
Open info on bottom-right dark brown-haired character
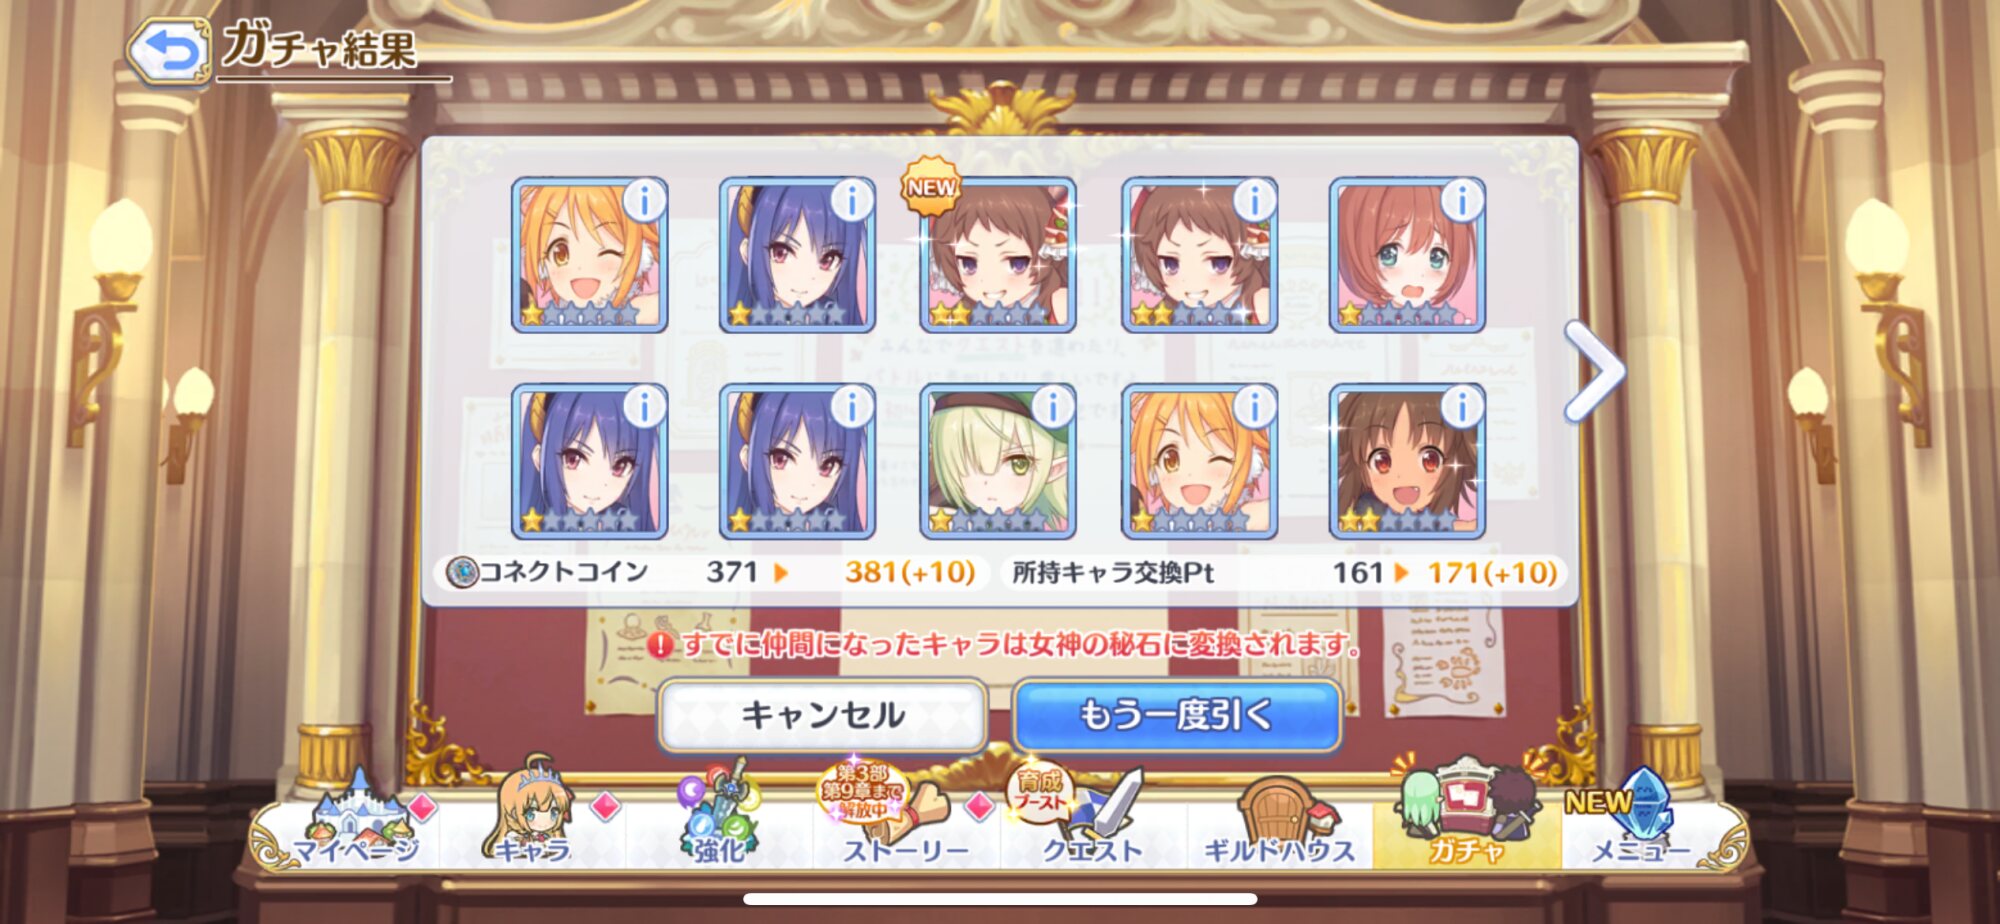[1461, 407]
